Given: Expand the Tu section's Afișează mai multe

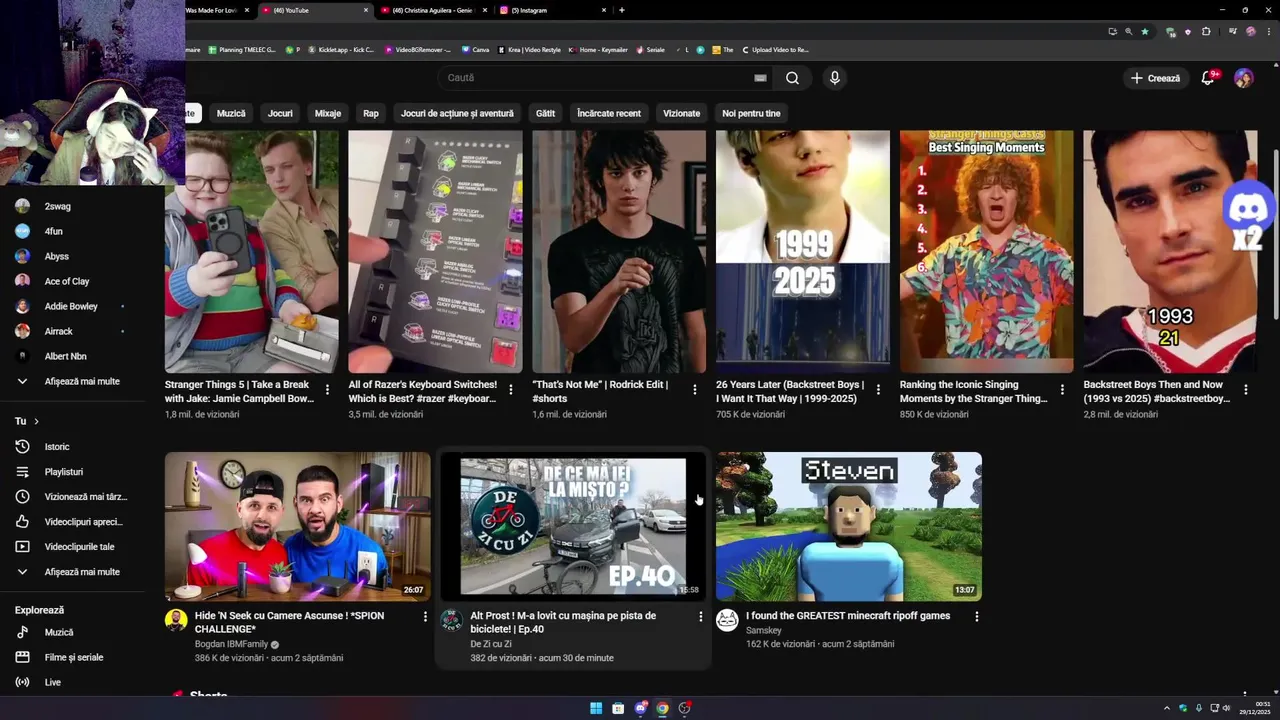Looking at the screenshot, I should point(72,572).
